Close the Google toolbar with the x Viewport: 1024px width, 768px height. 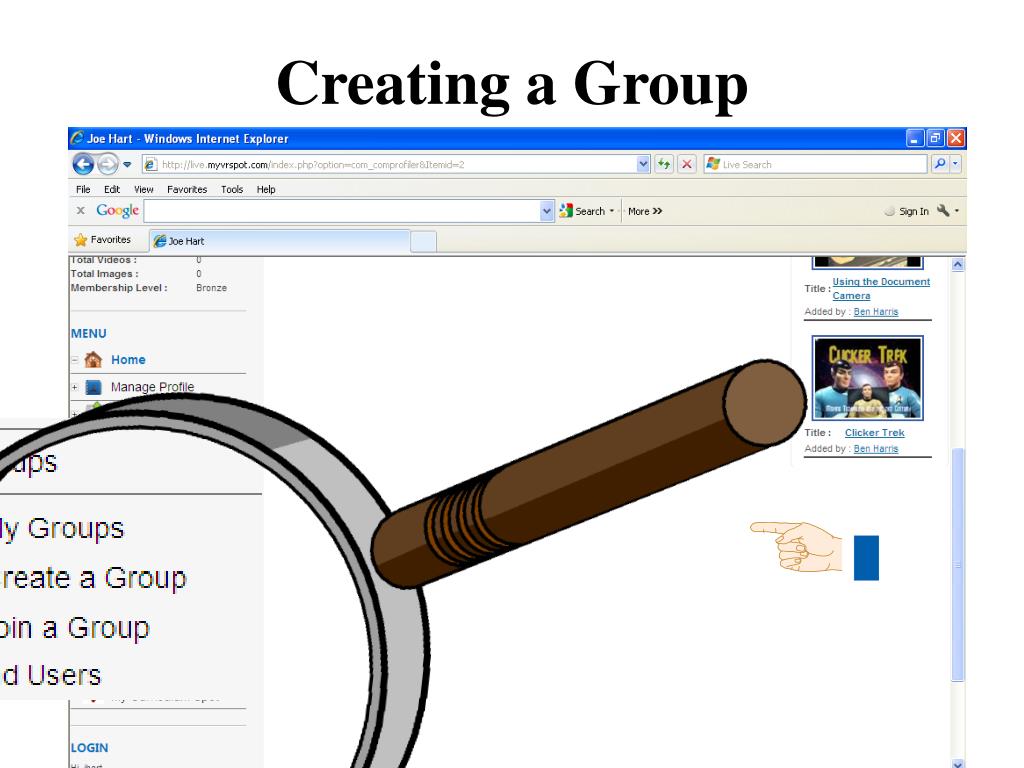pyautogui.click(x=80, y=210)
